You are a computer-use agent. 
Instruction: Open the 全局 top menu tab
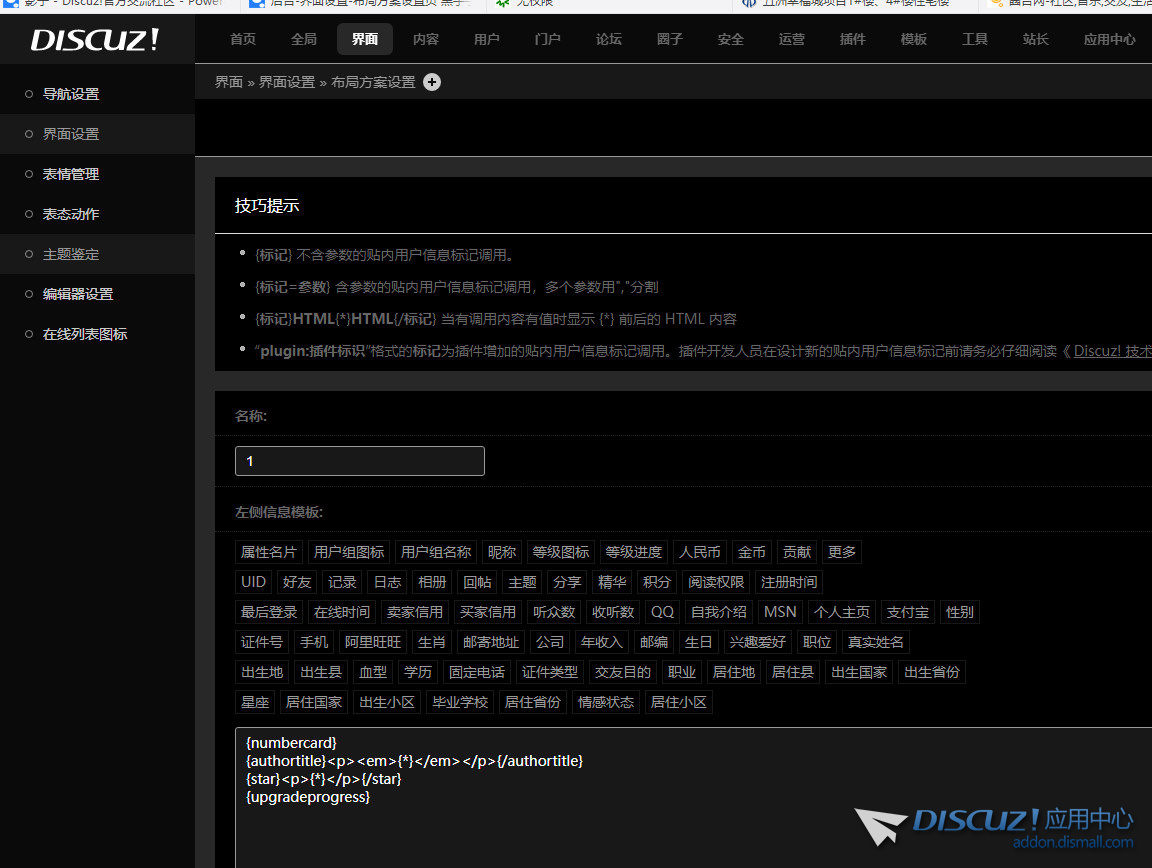click(x=304, y=39)
